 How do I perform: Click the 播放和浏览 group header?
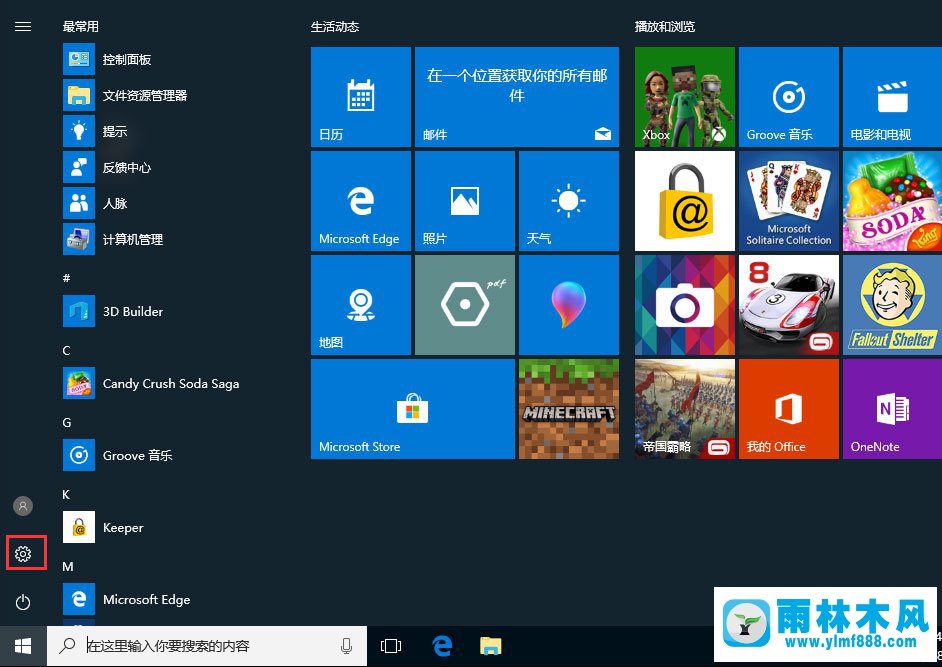click(664, 26)
